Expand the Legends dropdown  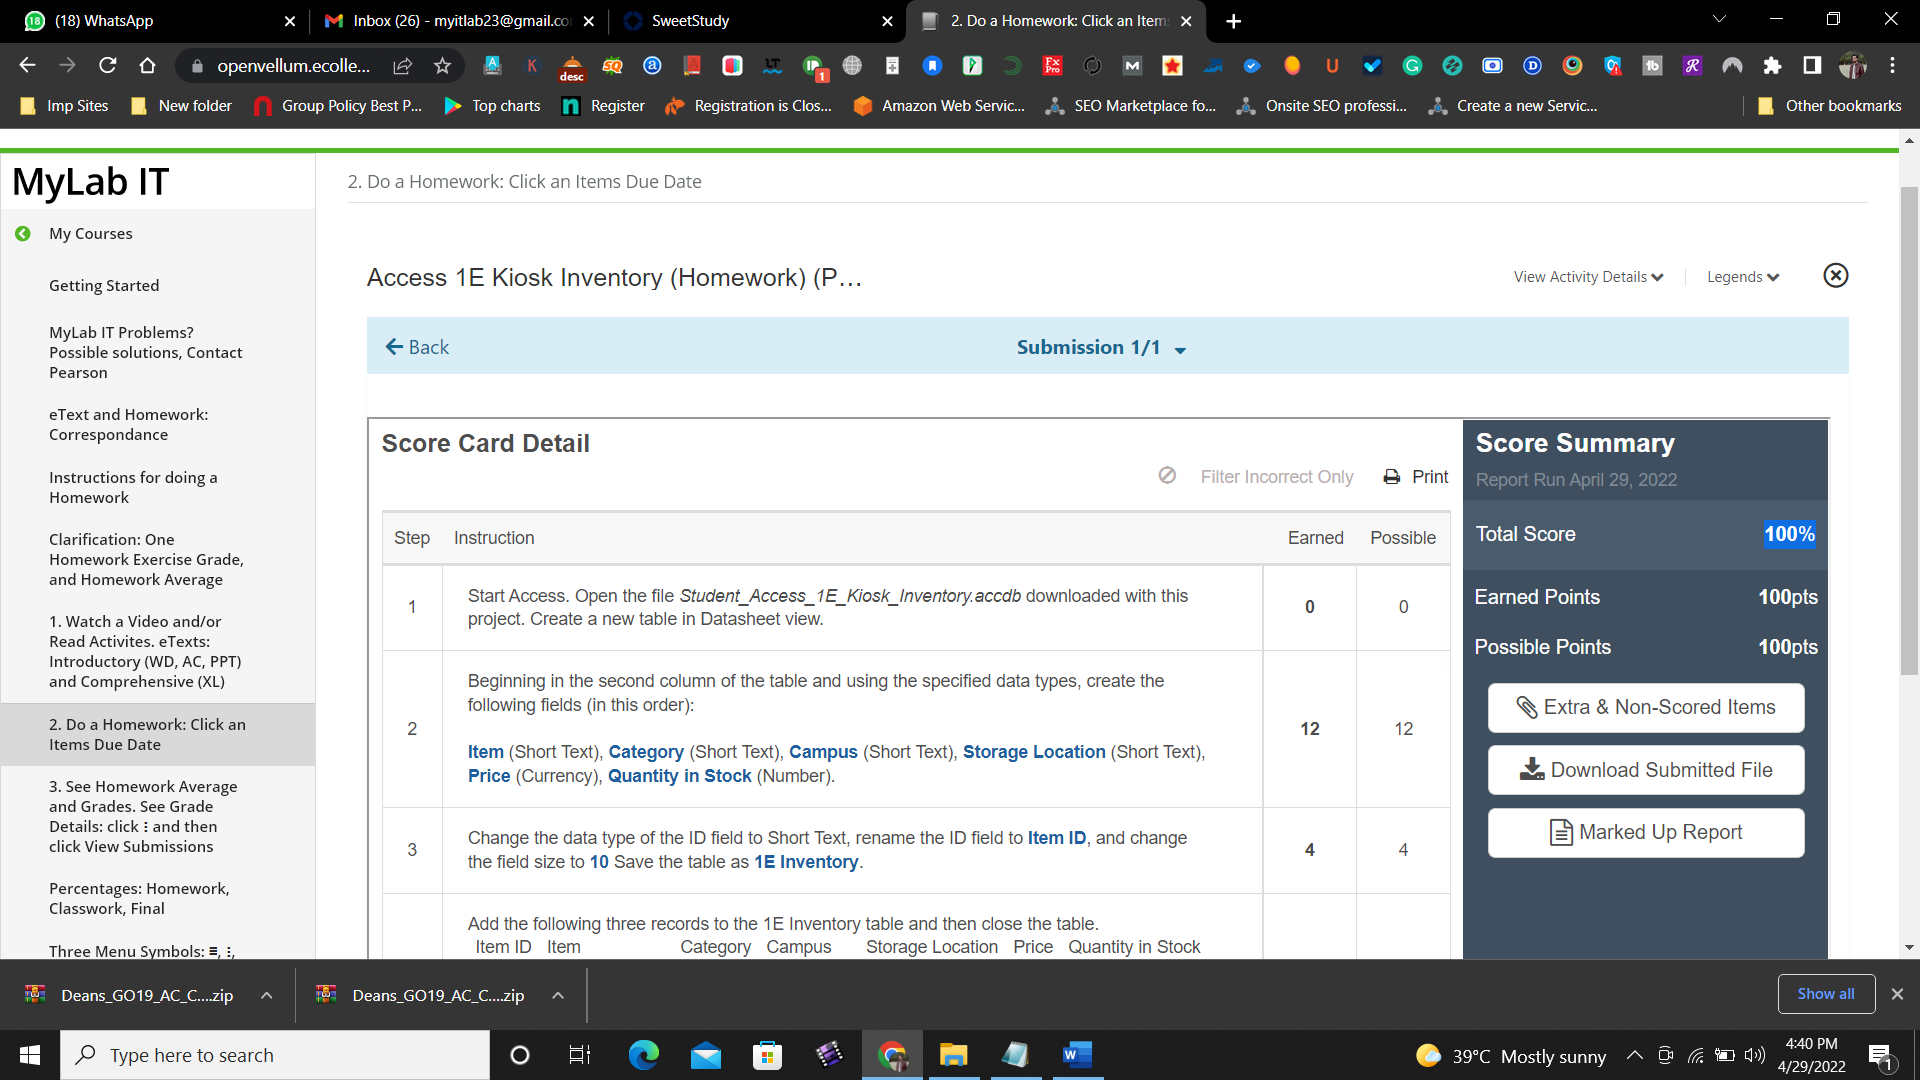pyautogui.click(x=1743, y=277)
